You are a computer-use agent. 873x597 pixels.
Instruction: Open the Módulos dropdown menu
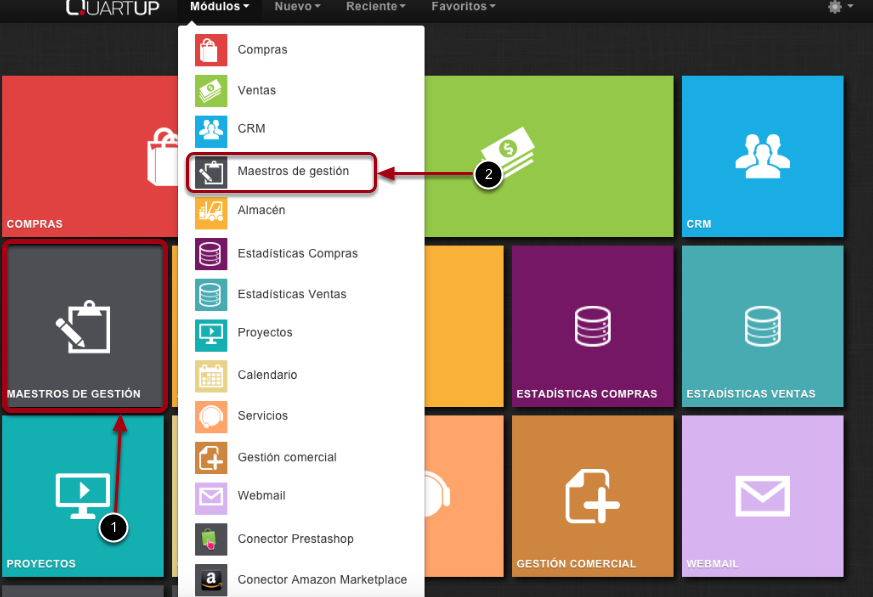point(219,7)
